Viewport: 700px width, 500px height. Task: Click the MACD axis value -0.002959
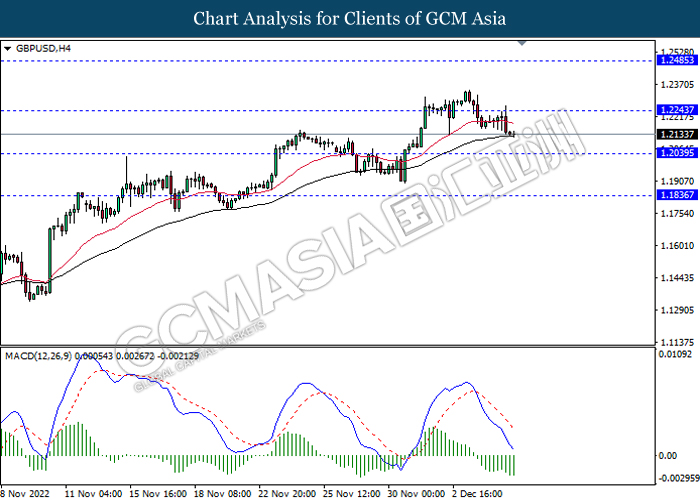tap(679, 478)
